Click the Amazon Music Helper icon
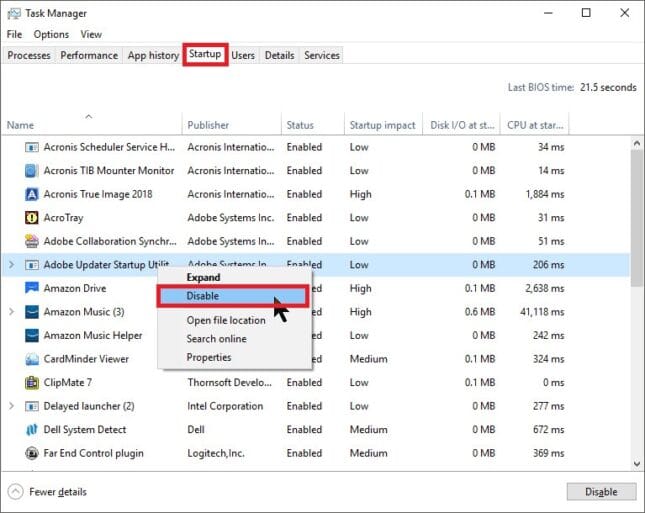The height and width of the screenshot is (513, 645). click(x=32, y=335)
